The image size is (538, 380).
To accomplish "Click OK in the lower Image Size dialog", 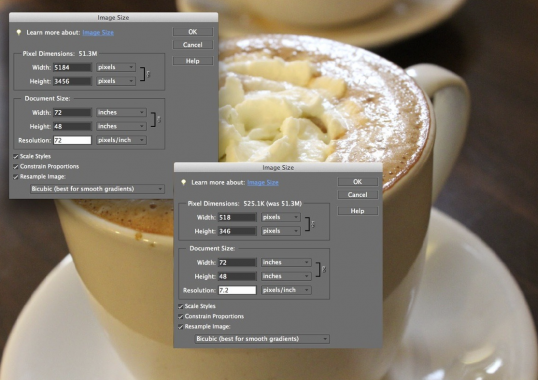I will (x=358, y=182).
